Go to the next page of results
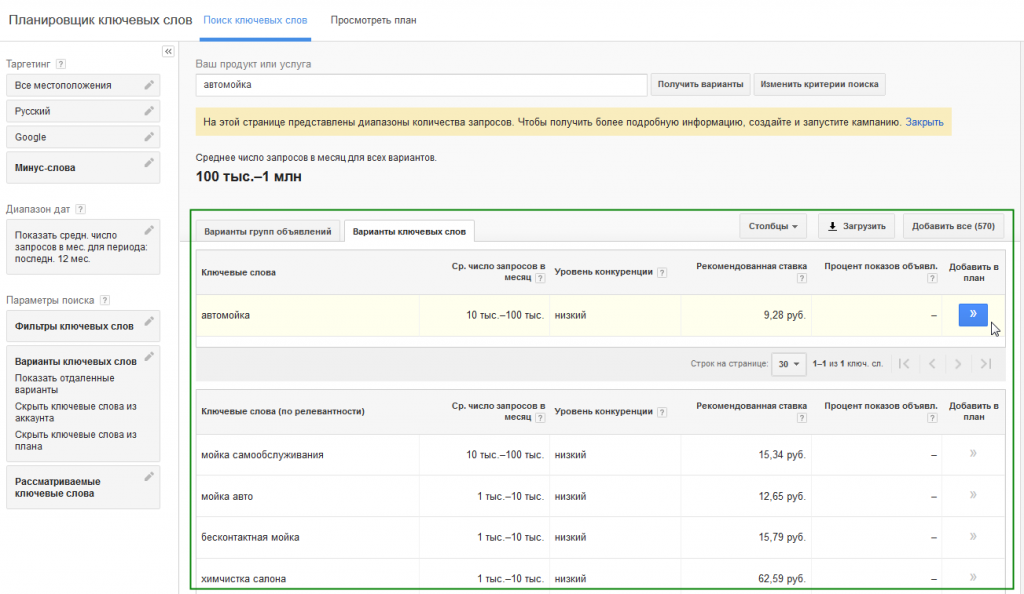Screen dimensions: 1024x594 pyautogui.click(x=958, y=364)
